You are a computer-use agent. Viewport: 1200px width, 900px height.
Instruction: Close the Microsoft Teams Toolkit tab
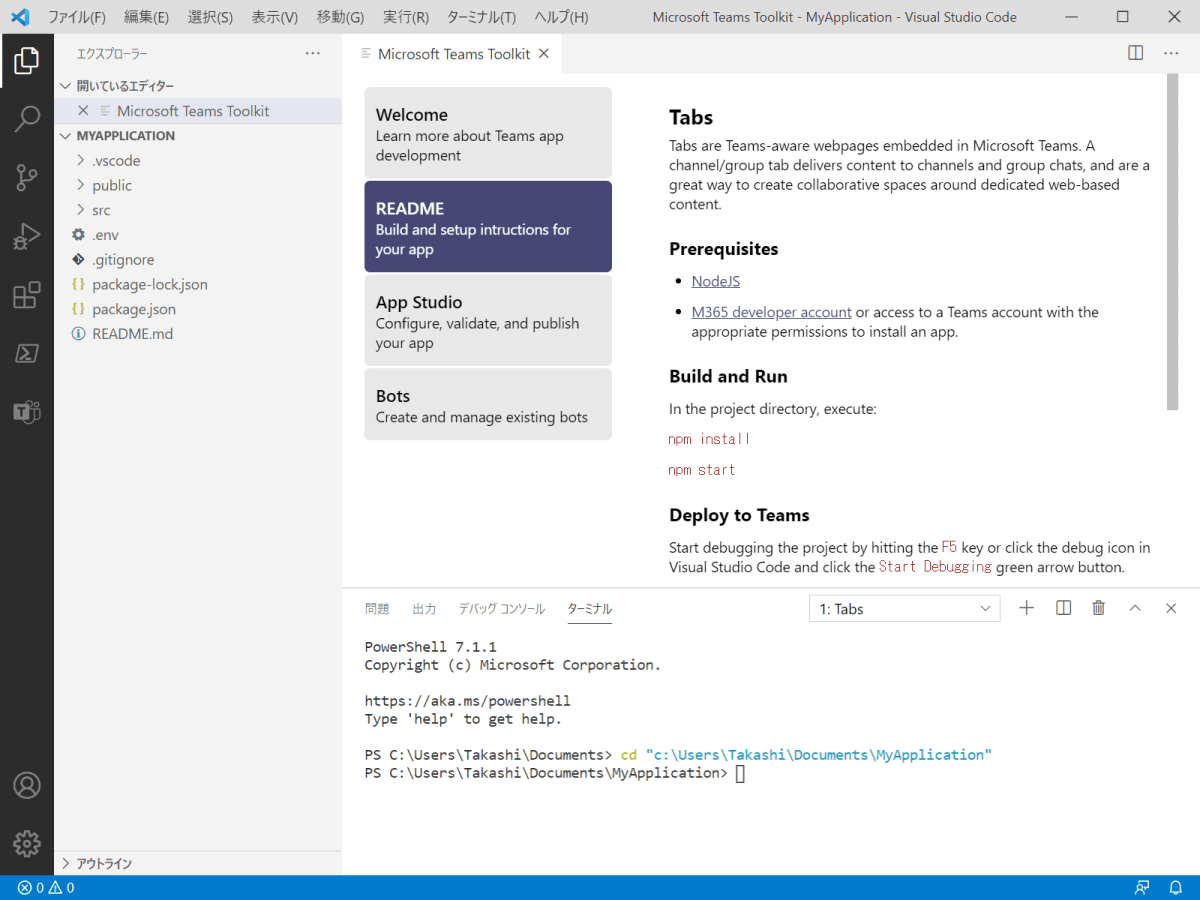click(x=544, y=54)
